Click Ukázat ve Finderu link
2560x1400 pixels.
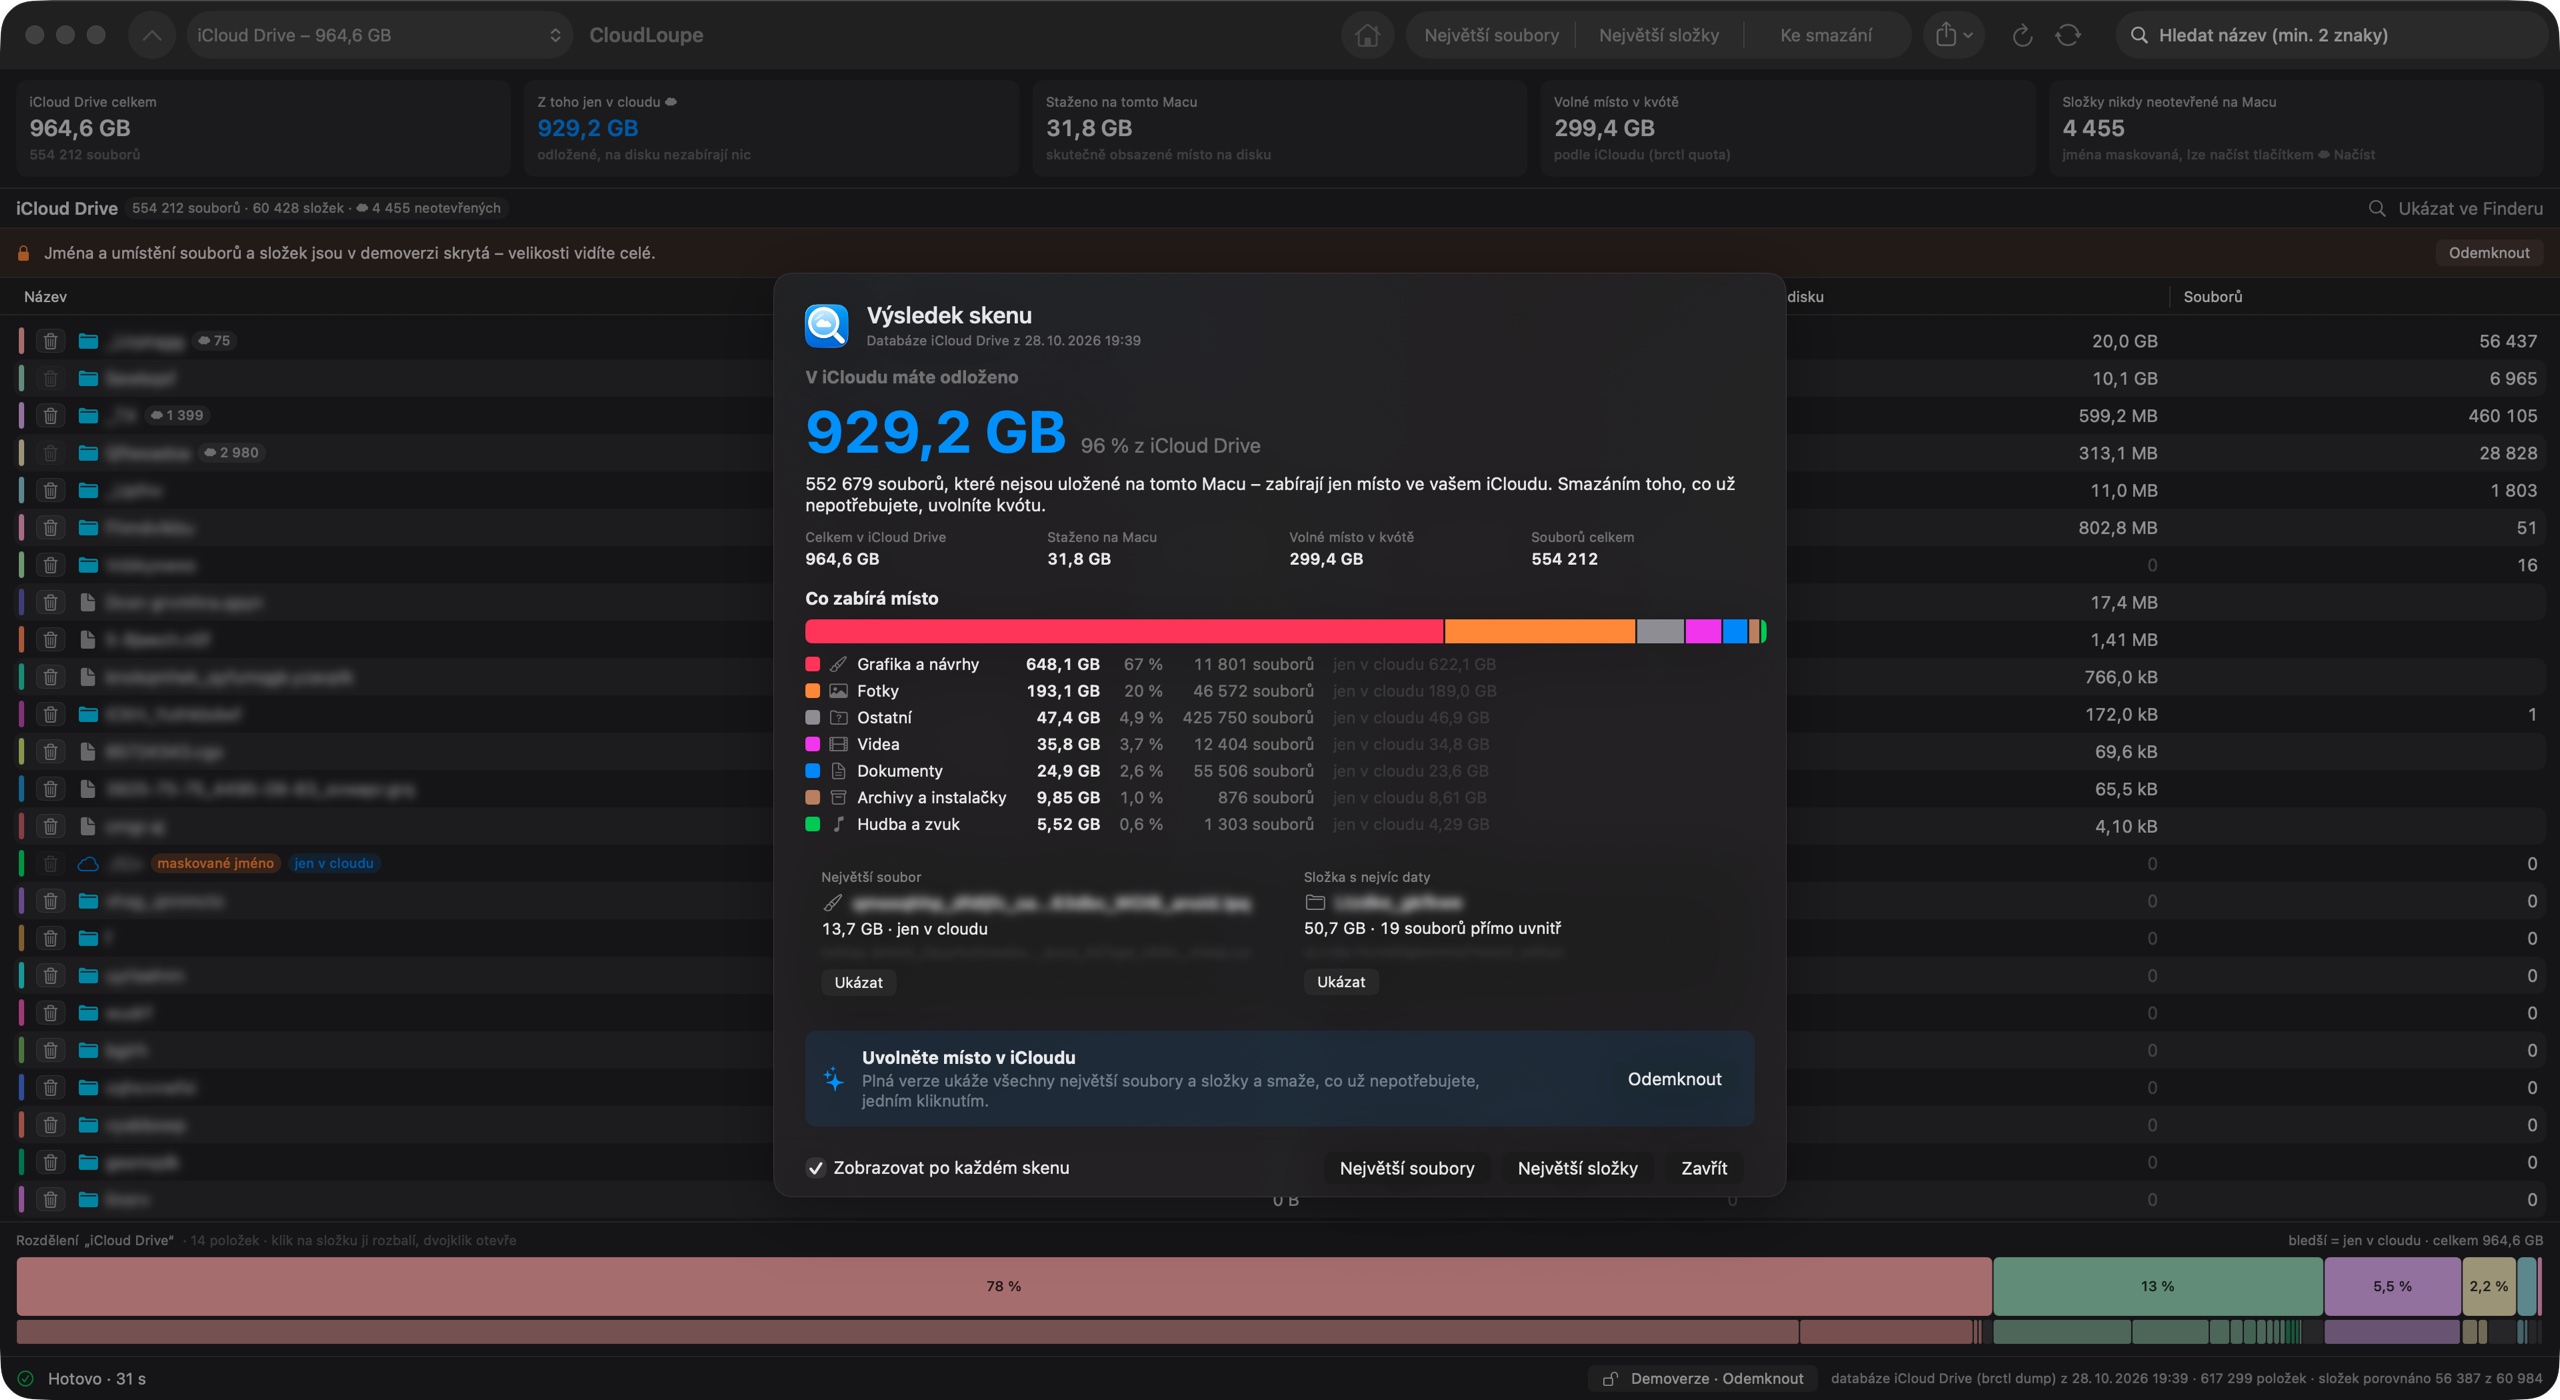tap(2456, 208)
